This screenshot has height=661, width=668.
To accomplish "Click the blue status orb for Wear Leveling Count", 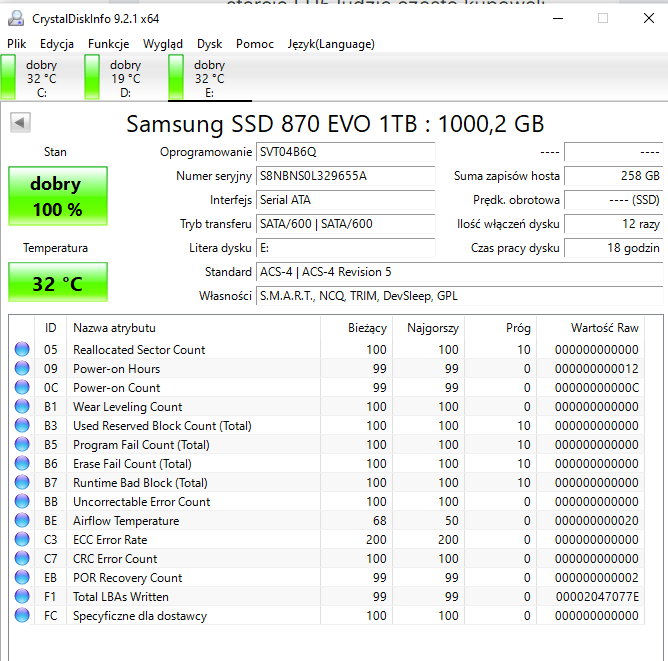I will tap(22, 406).
